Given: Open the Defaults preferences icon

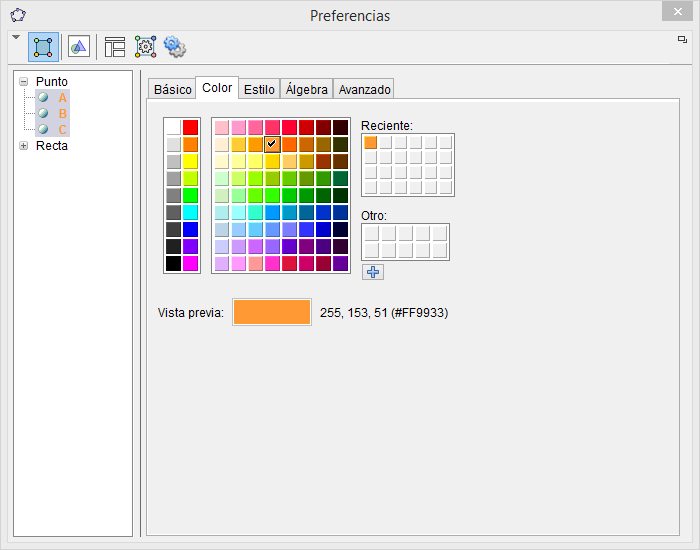Looking at the screenshot, I should (146, 47).
